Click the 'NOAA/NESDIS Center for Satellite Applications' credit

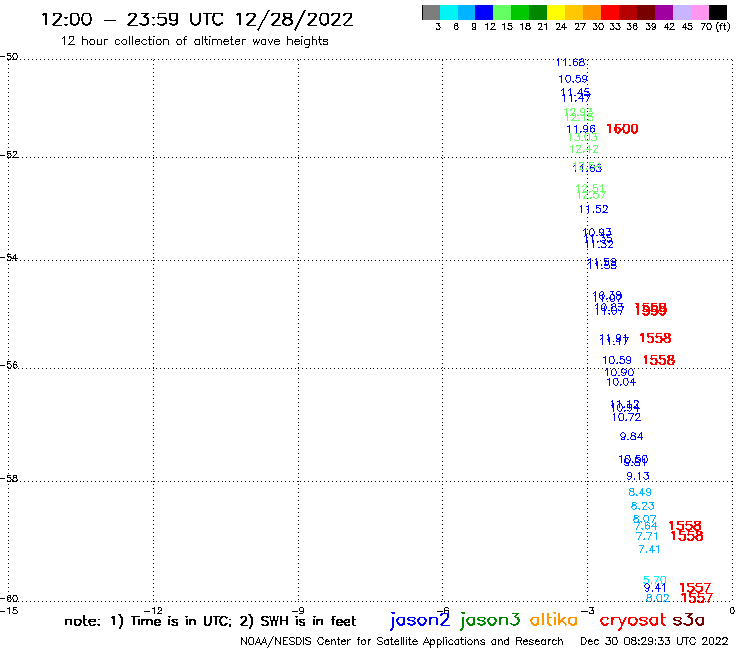point(362,642)
